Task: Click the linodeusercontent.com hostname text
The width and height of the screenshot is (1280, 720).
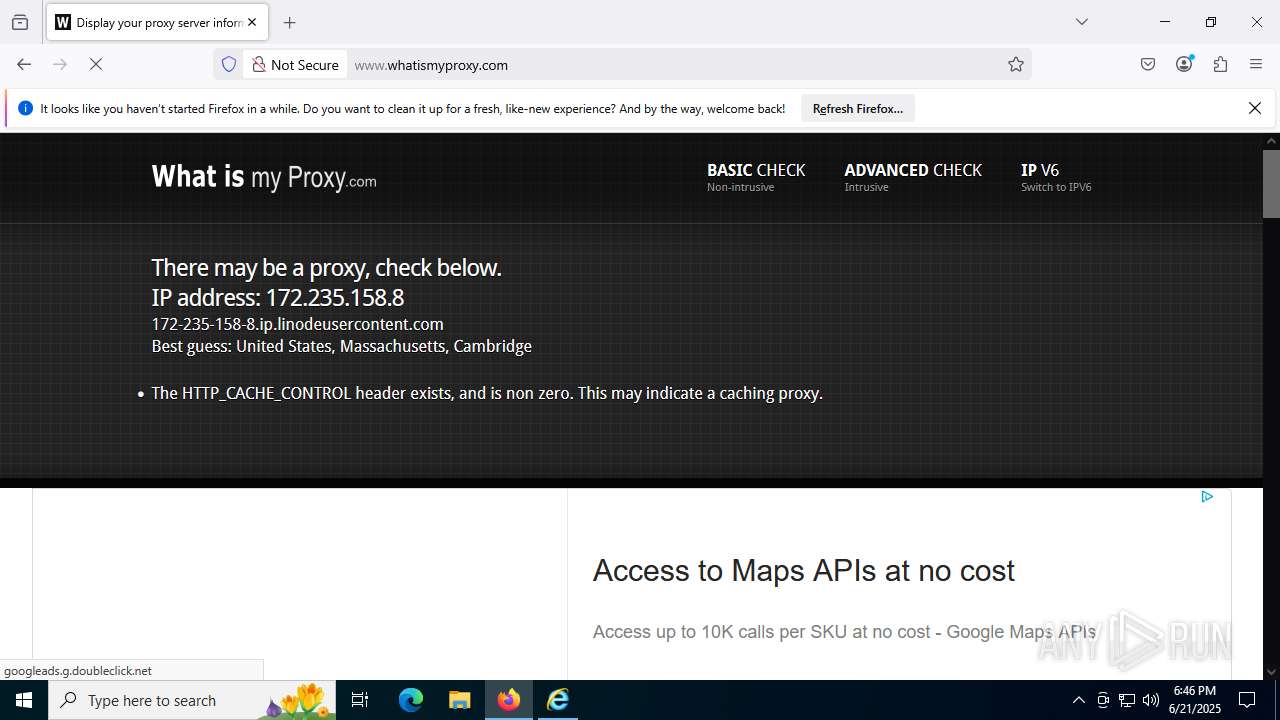Action: 298,324
